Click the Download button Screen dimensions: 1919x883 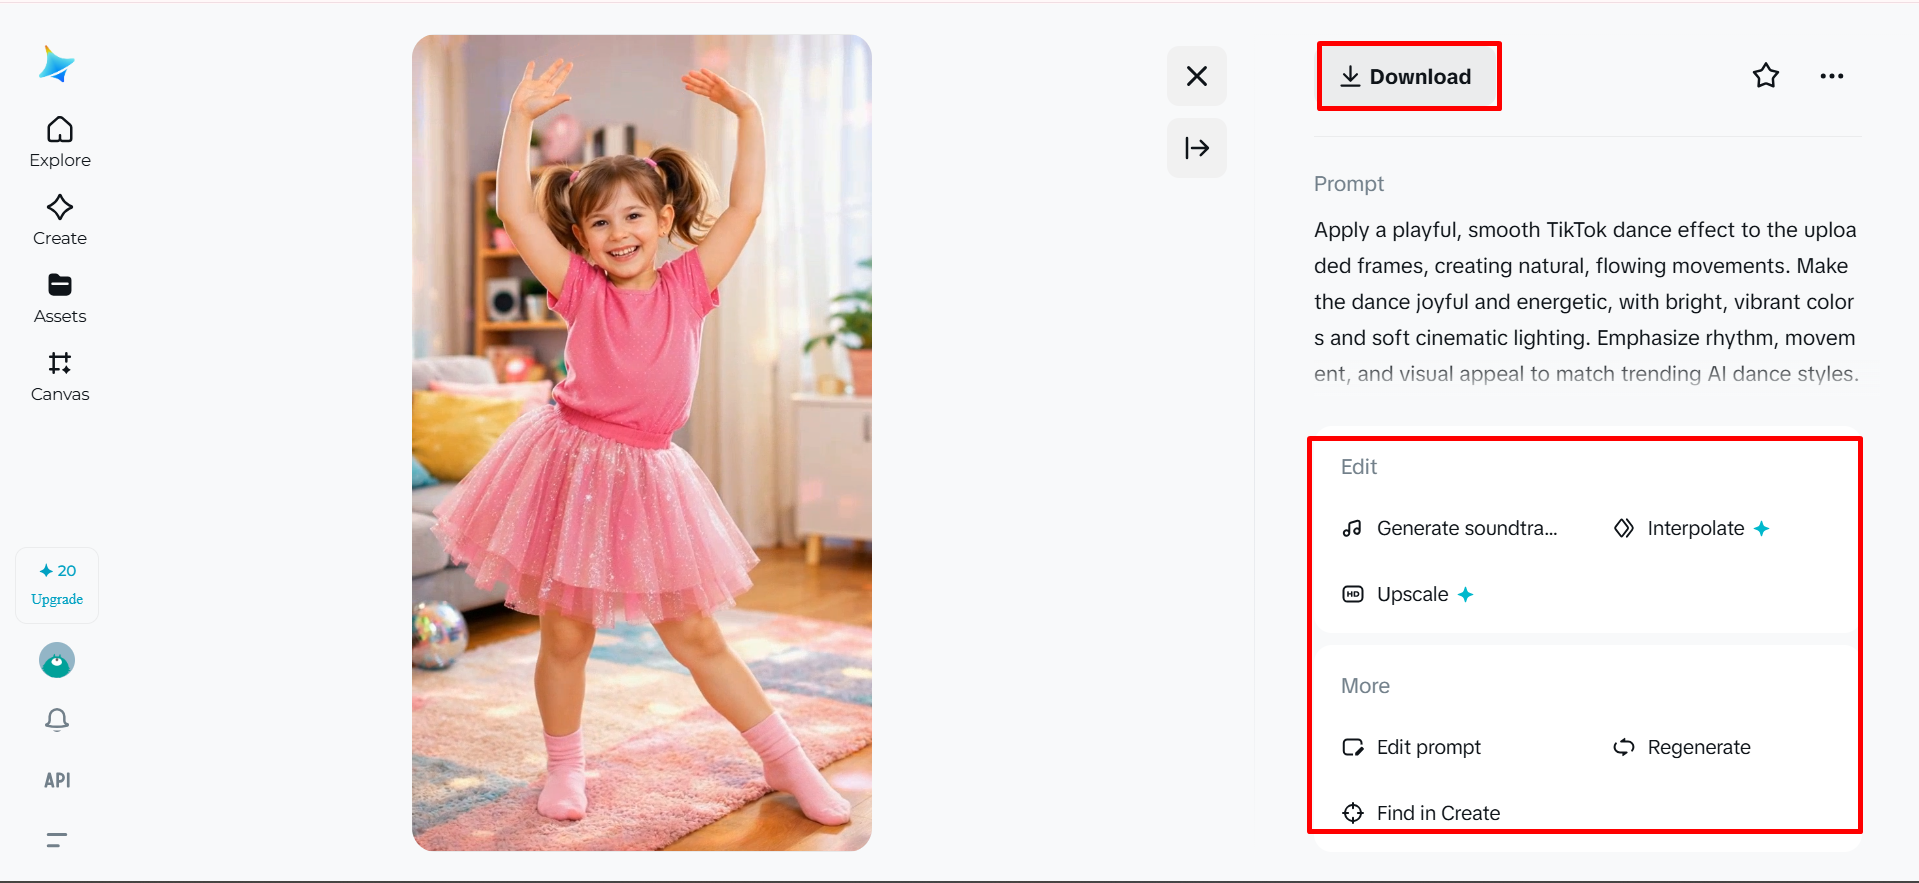click(1408, 76)
